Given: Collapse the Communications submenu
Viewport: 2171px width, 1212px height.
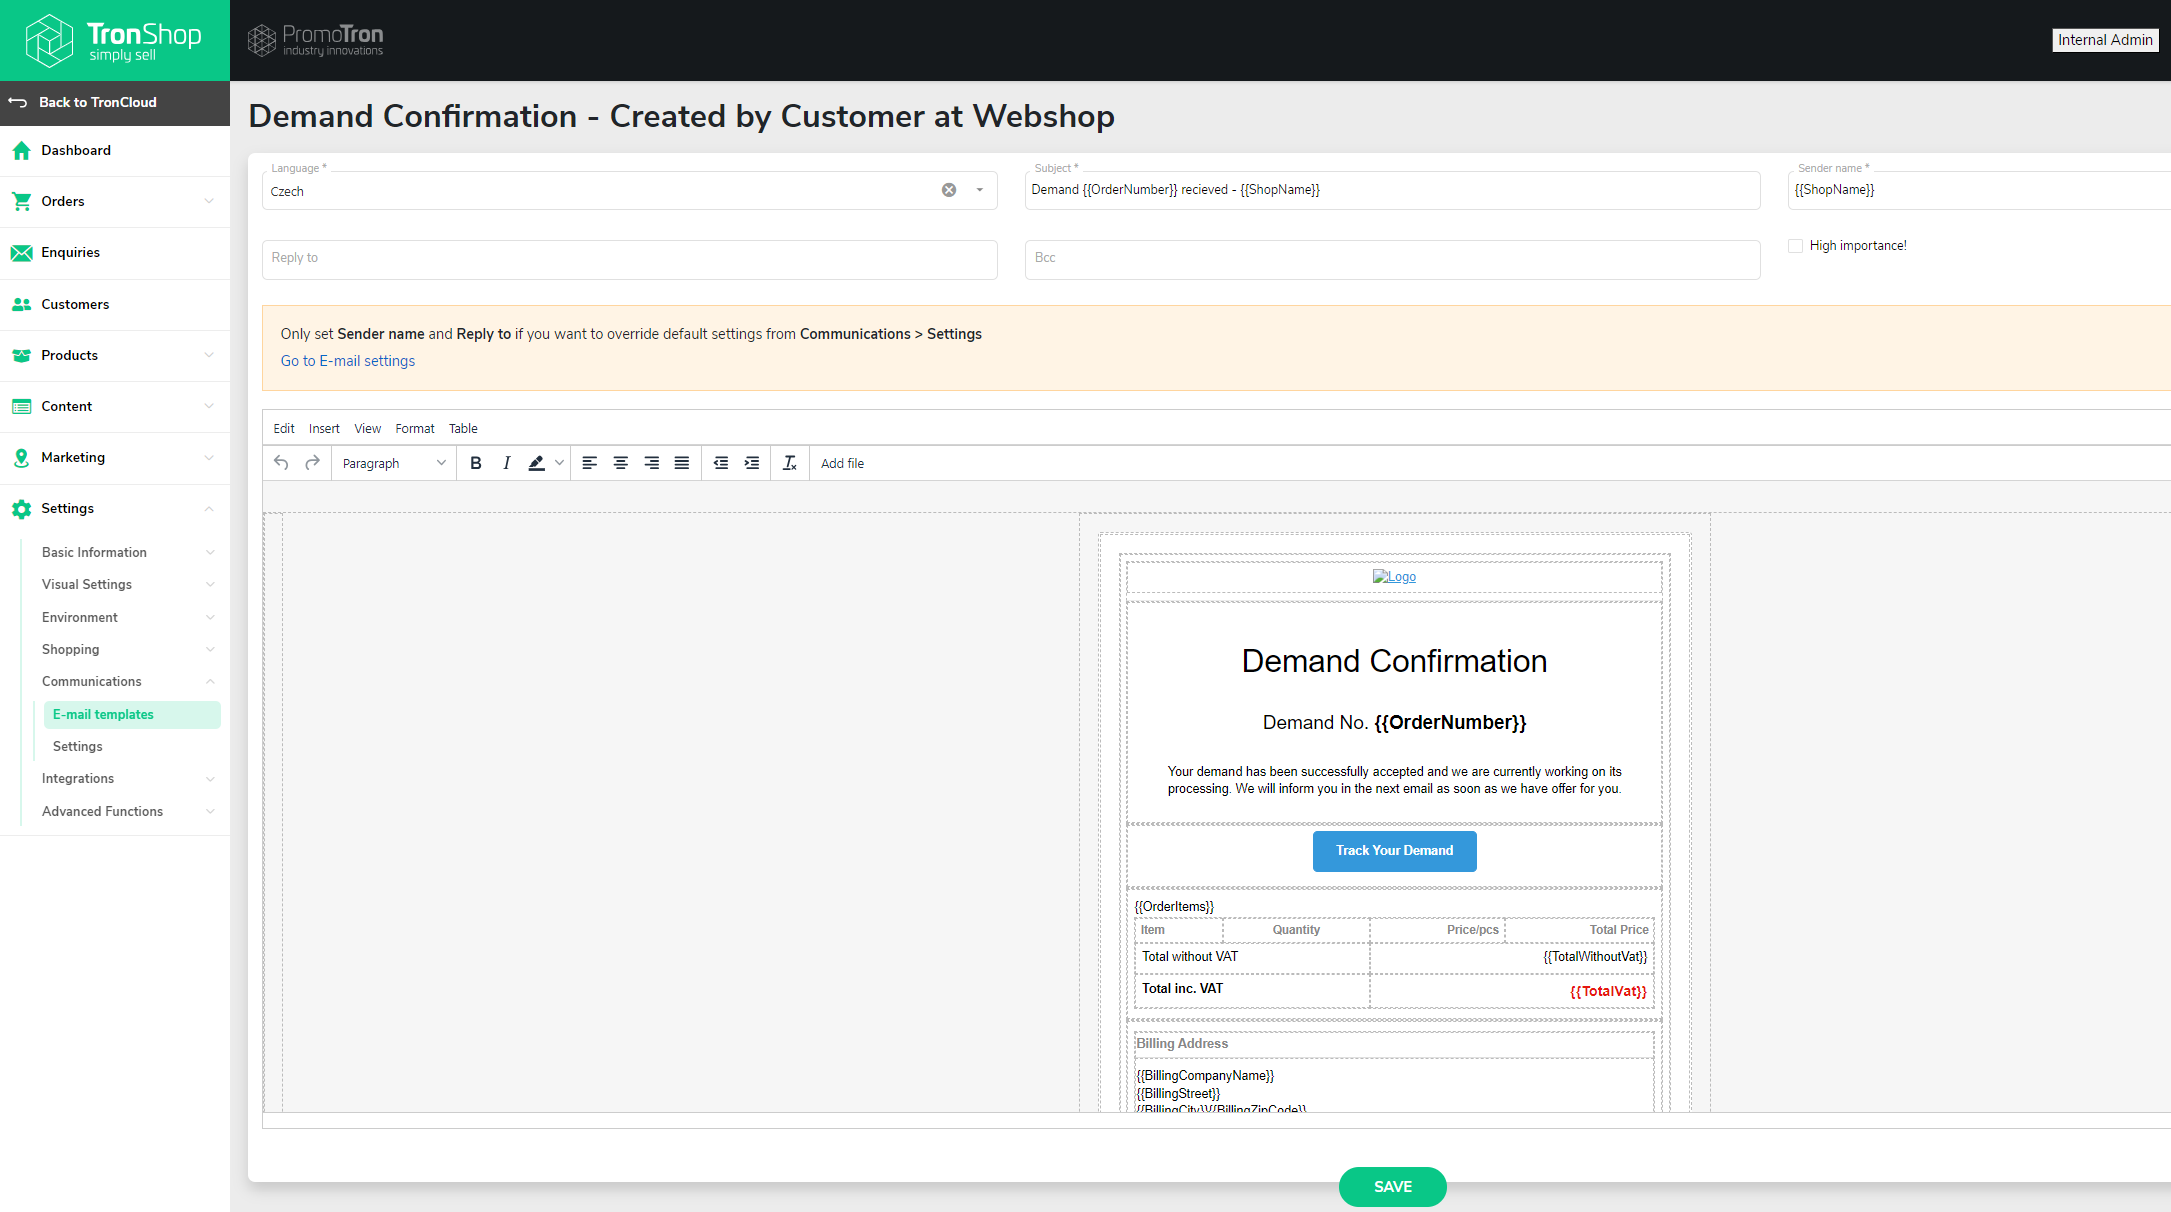Looking at the screenshot, I should (x=210, y=682).
